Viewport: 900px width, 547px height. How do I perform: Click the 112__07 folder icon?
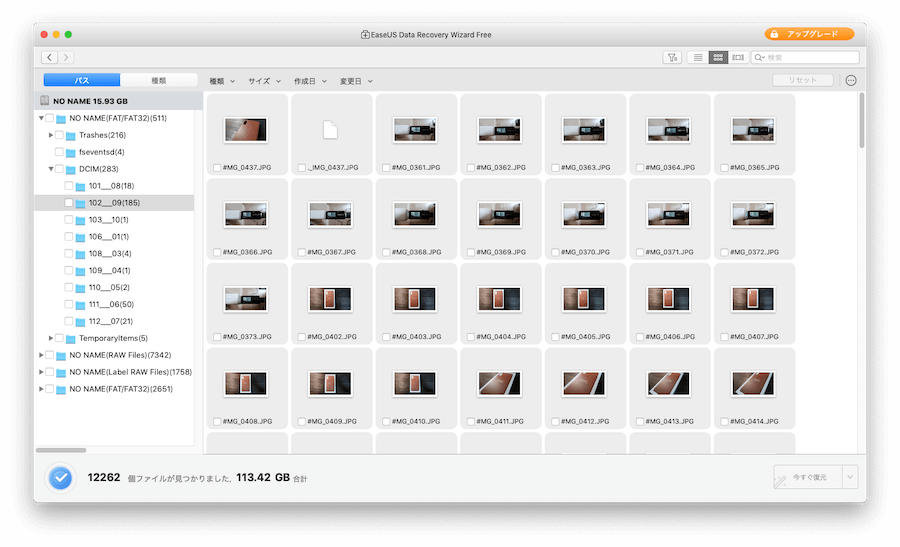(80, 321)
